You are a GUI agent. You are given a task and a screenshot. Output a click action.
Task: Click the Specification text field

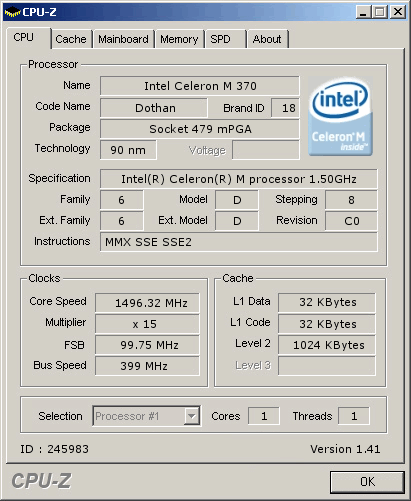[239, 179]
